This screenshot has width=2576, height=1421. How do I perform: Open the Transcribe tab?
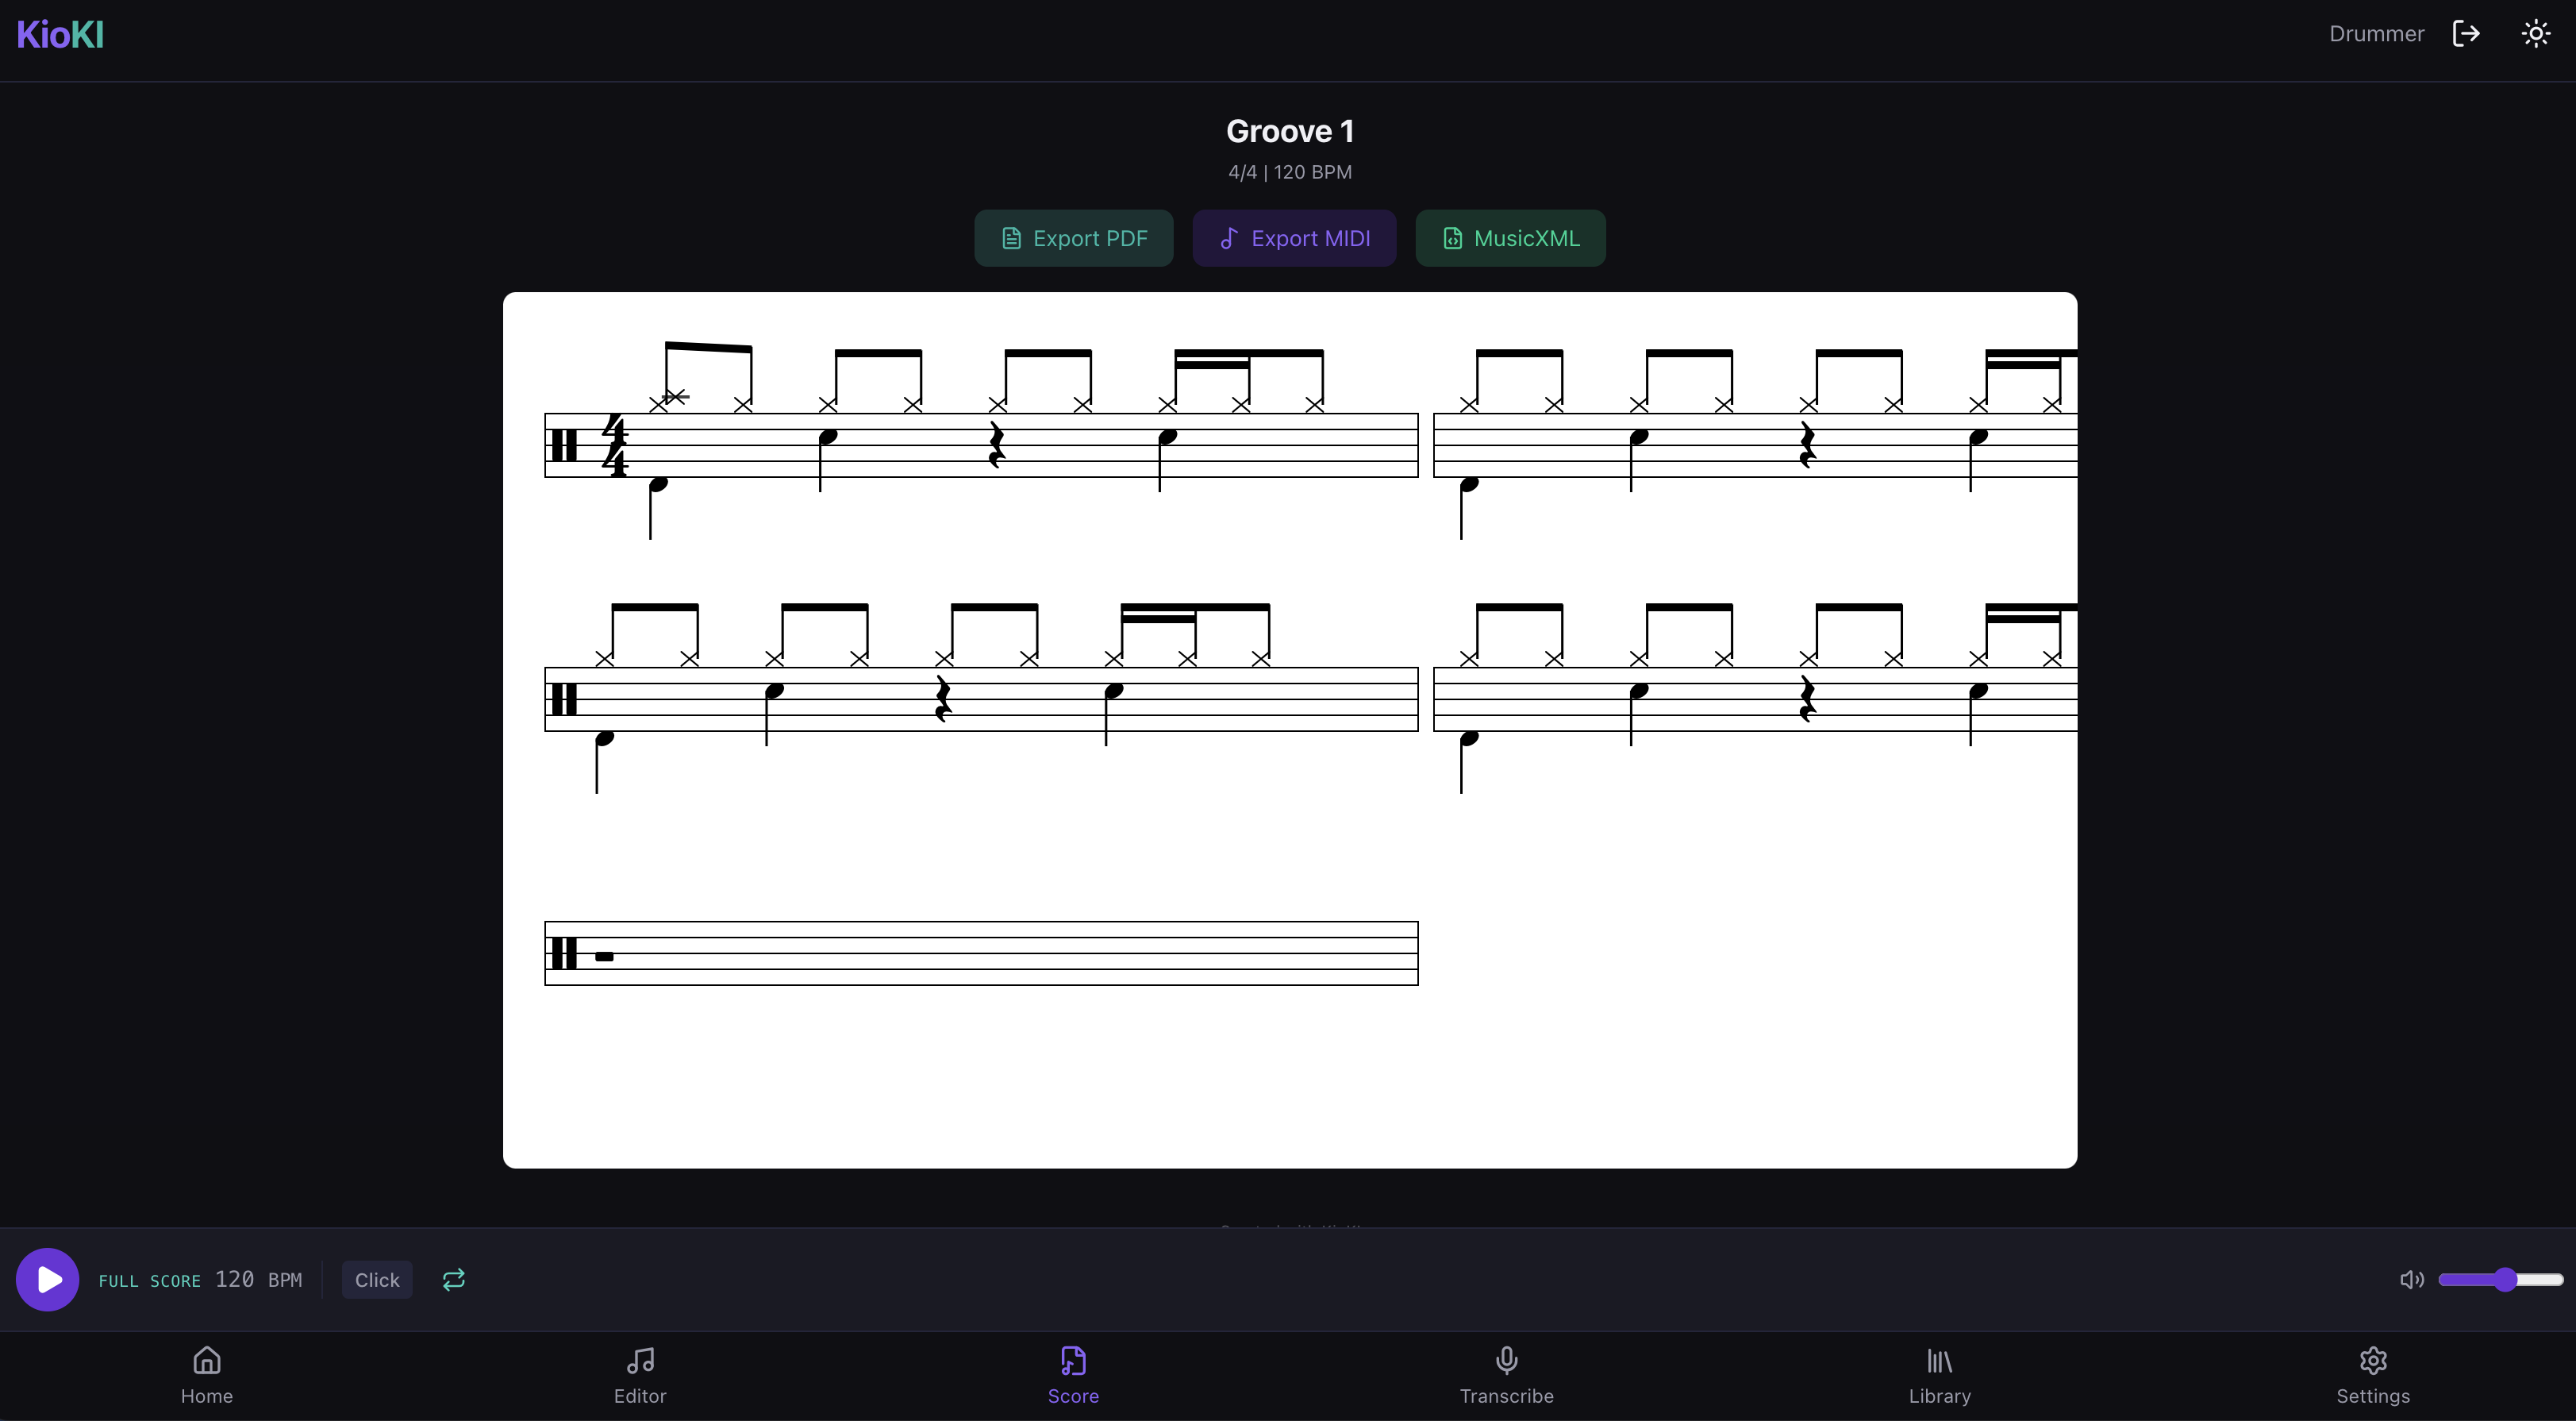(1507, 1375)
